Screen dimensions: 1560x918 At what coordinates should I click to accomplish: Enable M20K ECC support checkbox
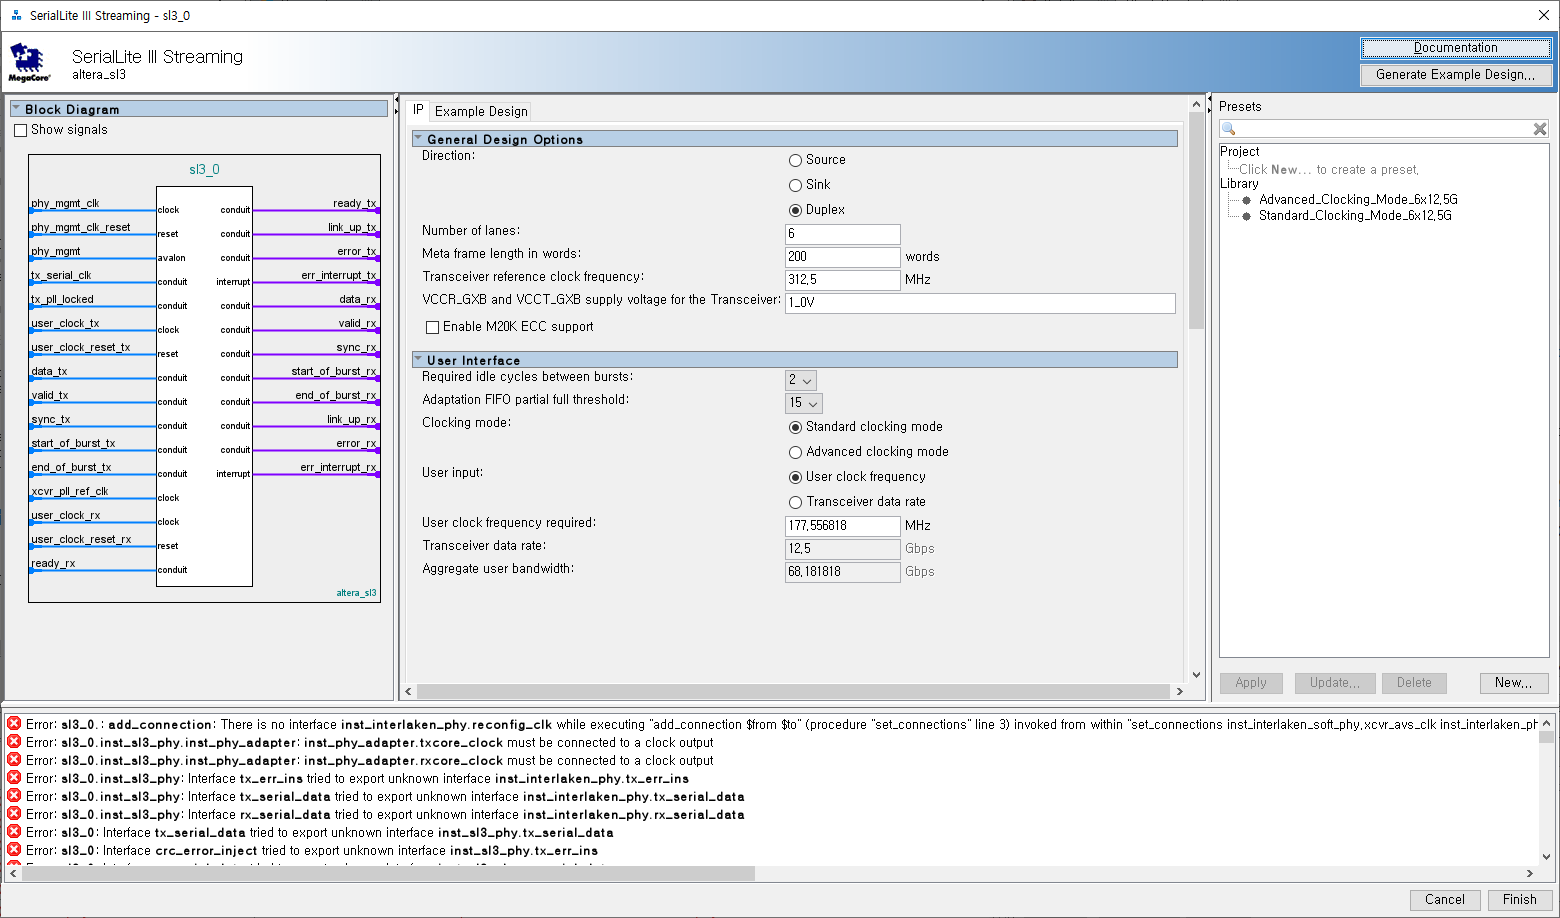[x=433, y=327]
